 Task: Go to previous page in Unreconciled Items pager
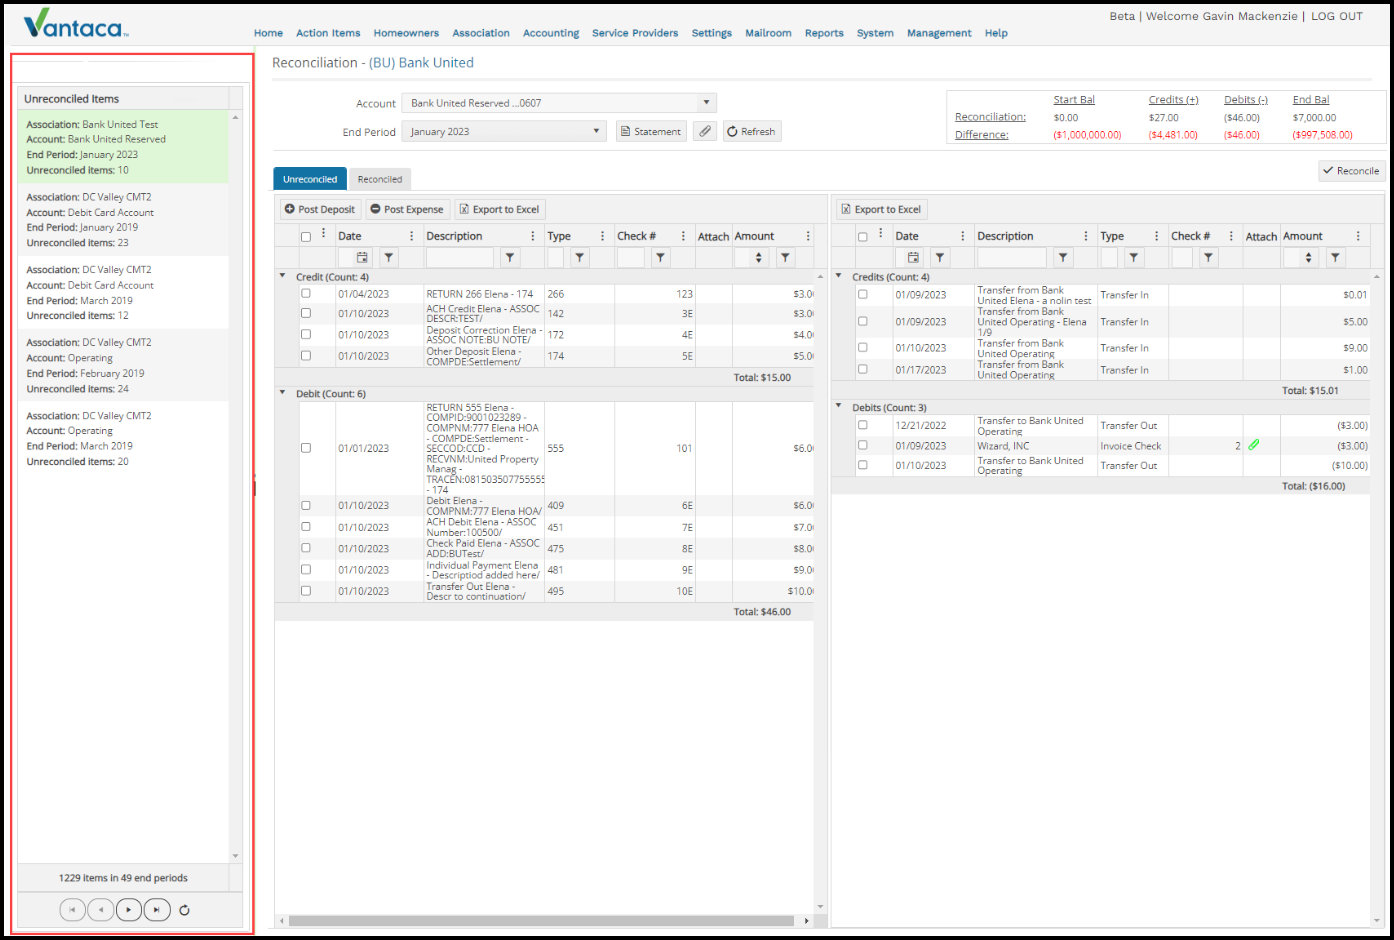[x=100, y=910]
